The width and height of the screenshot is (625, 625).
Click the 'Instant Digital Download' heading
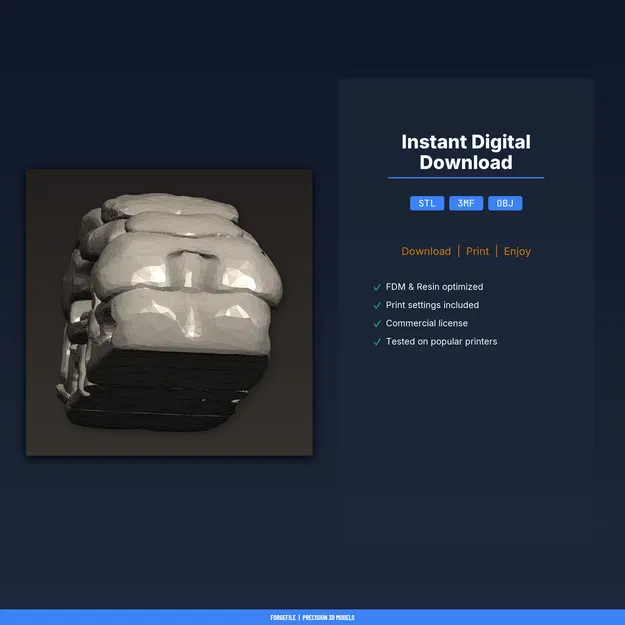pos(466,152)
